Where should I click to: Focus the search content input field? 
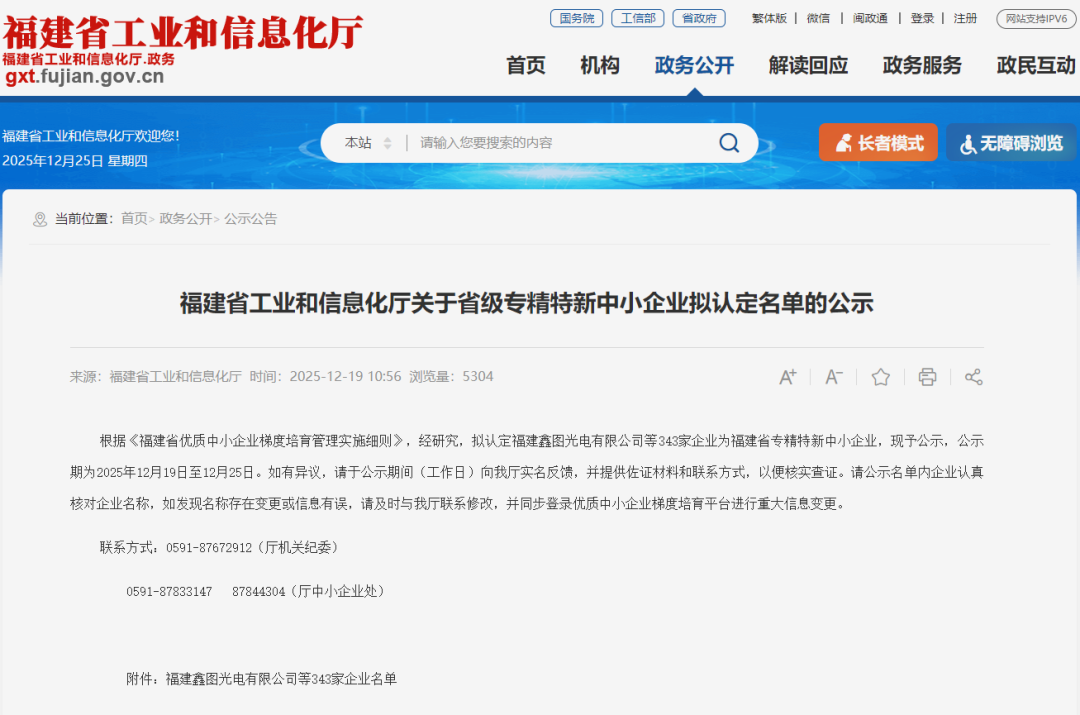click(x=561, y=143)
